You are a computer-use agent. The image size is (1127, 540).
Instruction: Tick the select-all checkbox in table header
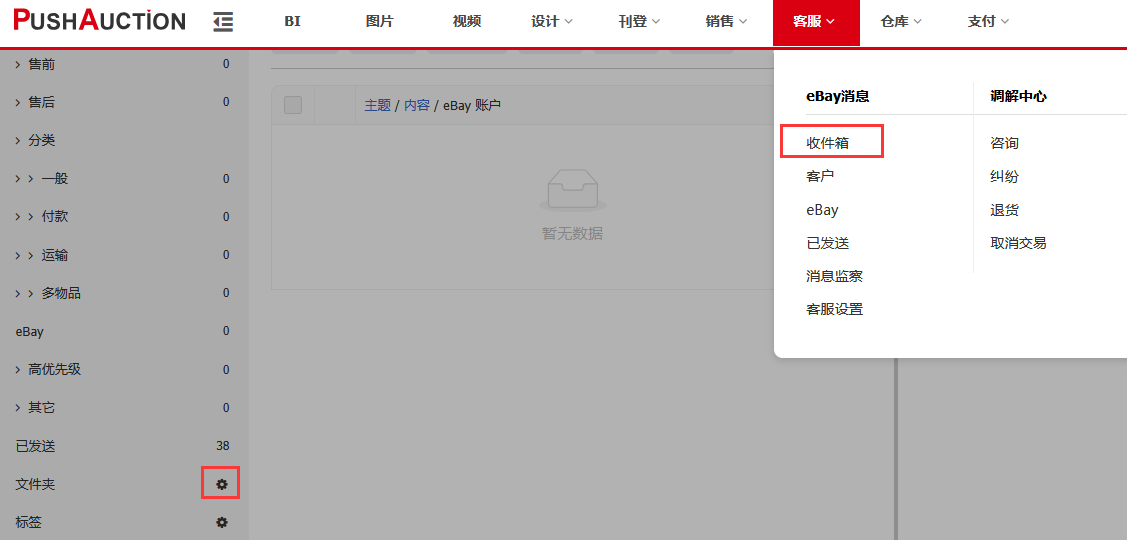(293, 105)
